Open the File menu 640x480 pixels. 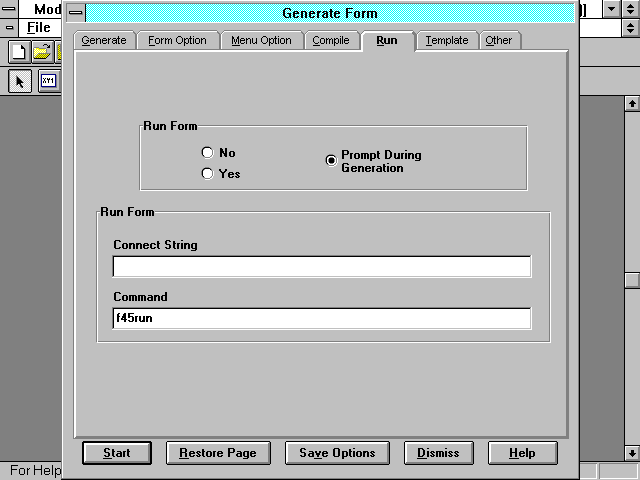[x=38, y=28]
